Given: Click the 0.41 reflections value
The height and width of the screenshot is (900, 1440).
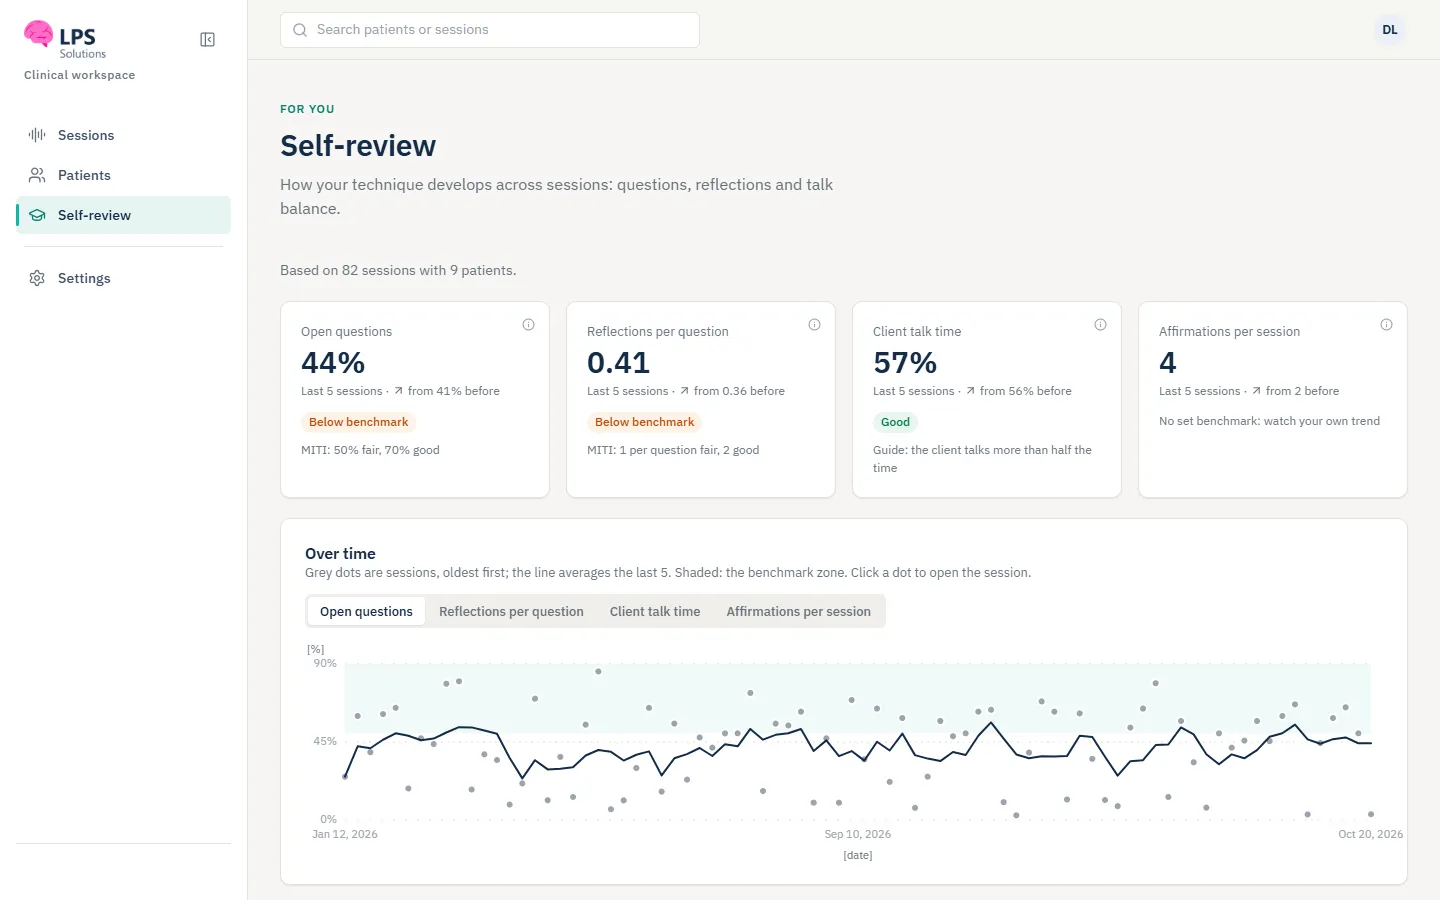Looking at the screenshot, I should (x=618, y=362).
